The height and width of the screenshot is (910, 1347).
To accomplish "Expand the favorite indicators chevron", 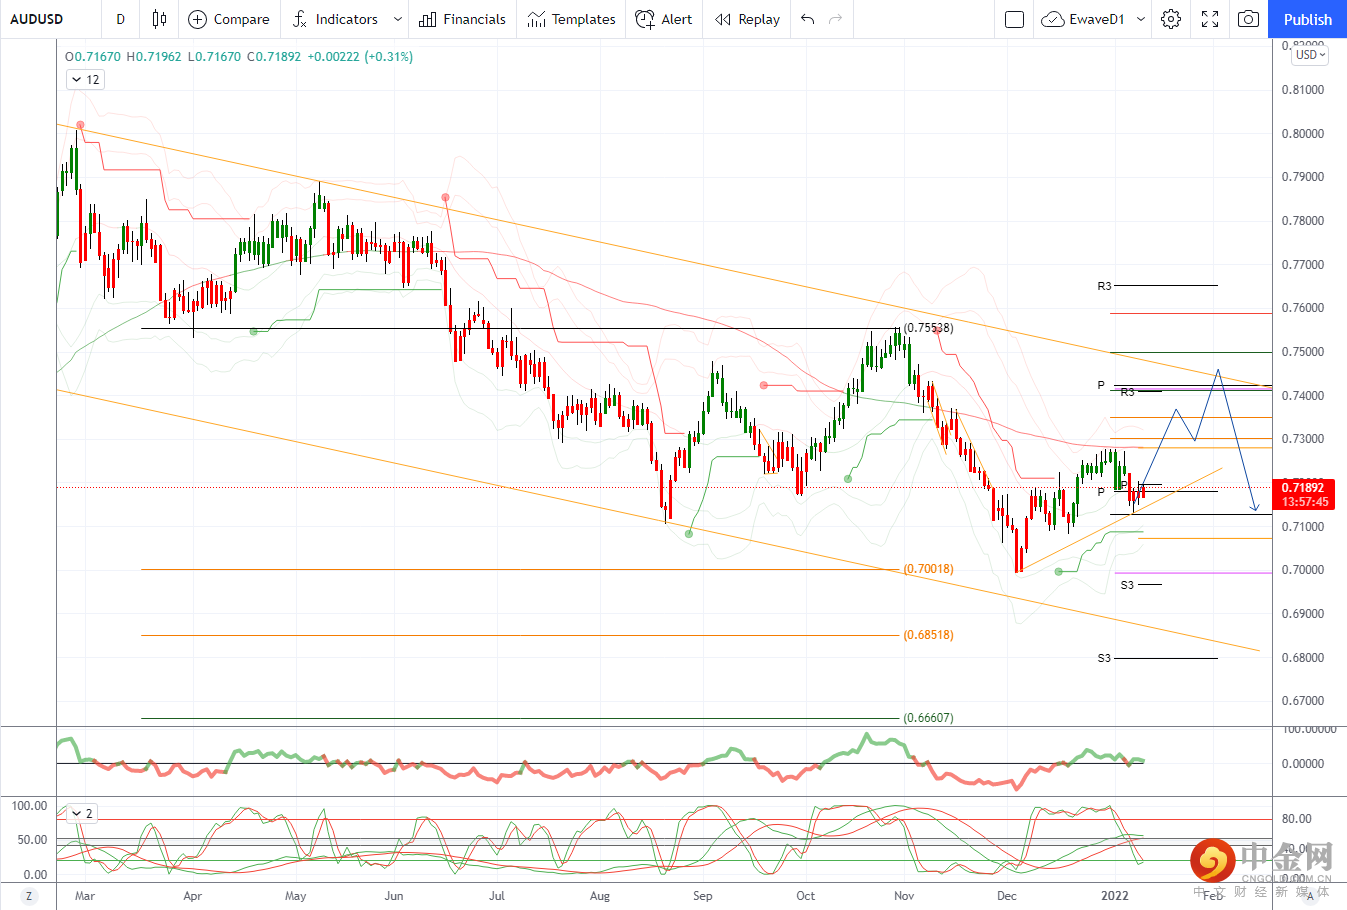I will coord(398,19).
